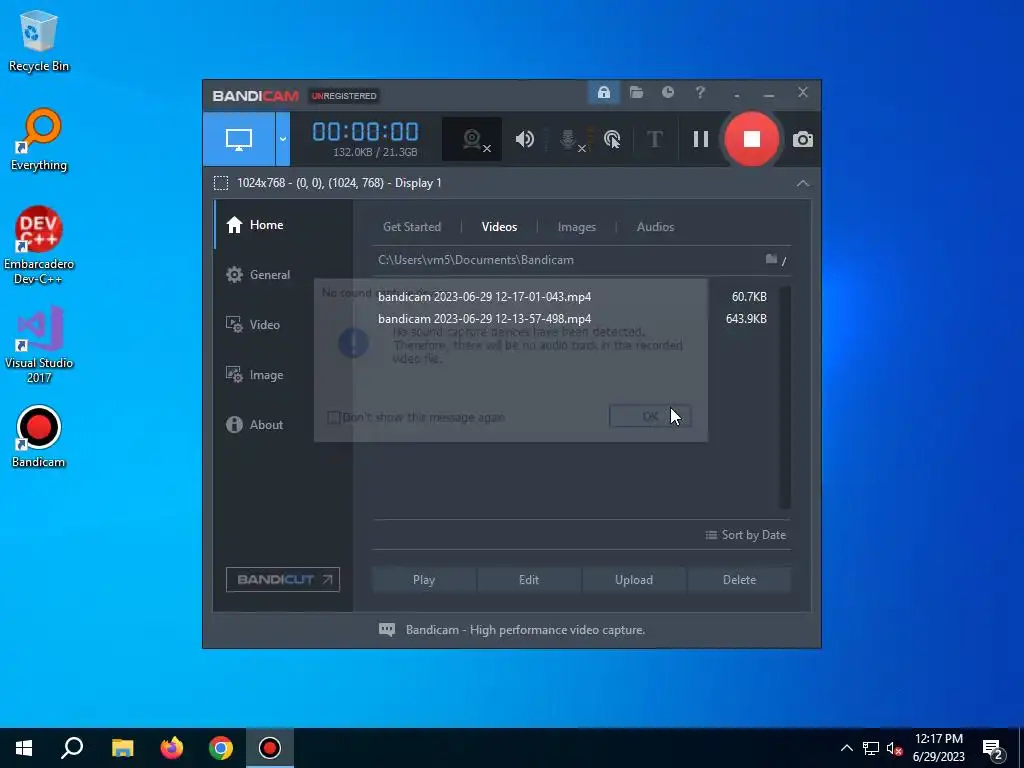Click the lock icon in the title bar
The image size is (1024, 768).
pyautogui.click(x=604, y=93)
